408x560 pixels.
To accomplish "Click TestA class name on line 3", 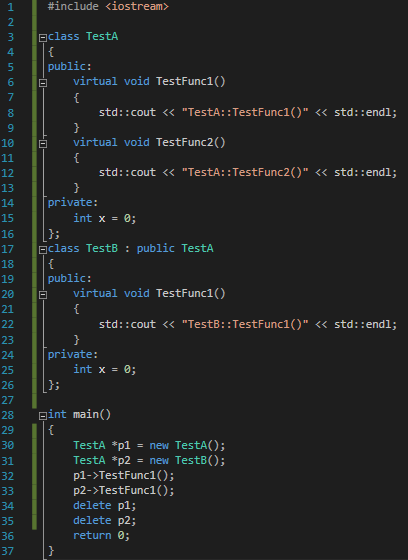I will 102,36.
